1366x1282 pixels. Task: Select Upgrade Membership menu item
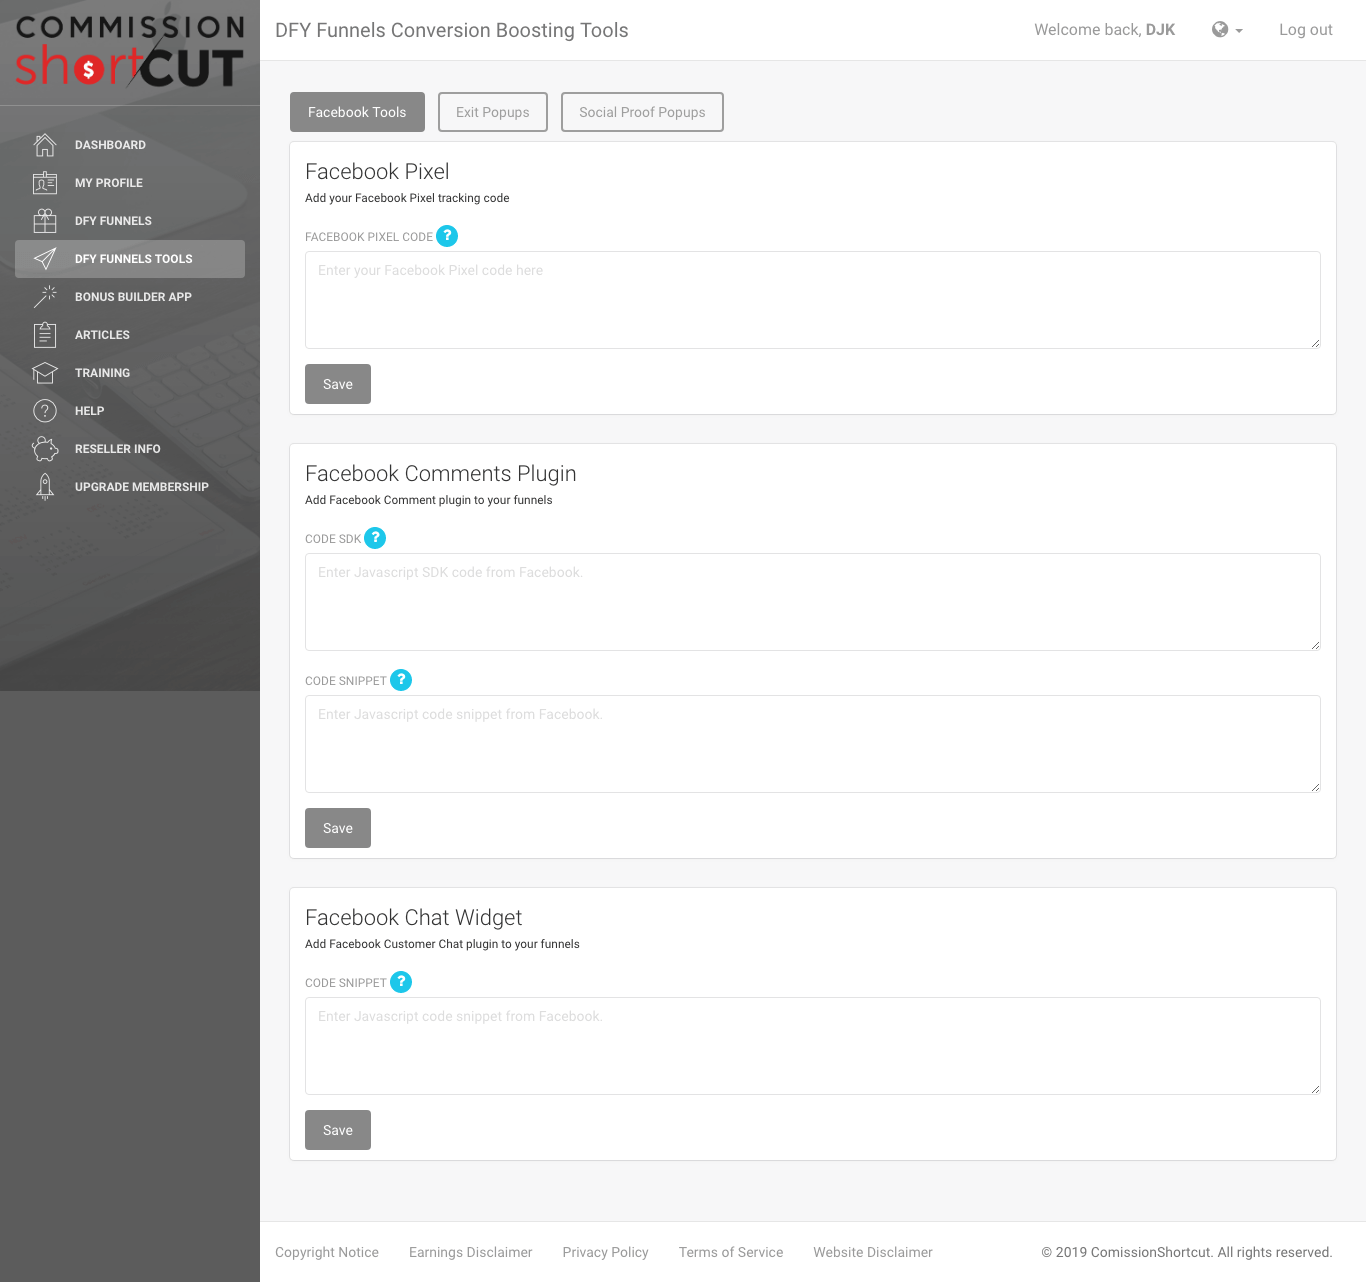(130, 487)
